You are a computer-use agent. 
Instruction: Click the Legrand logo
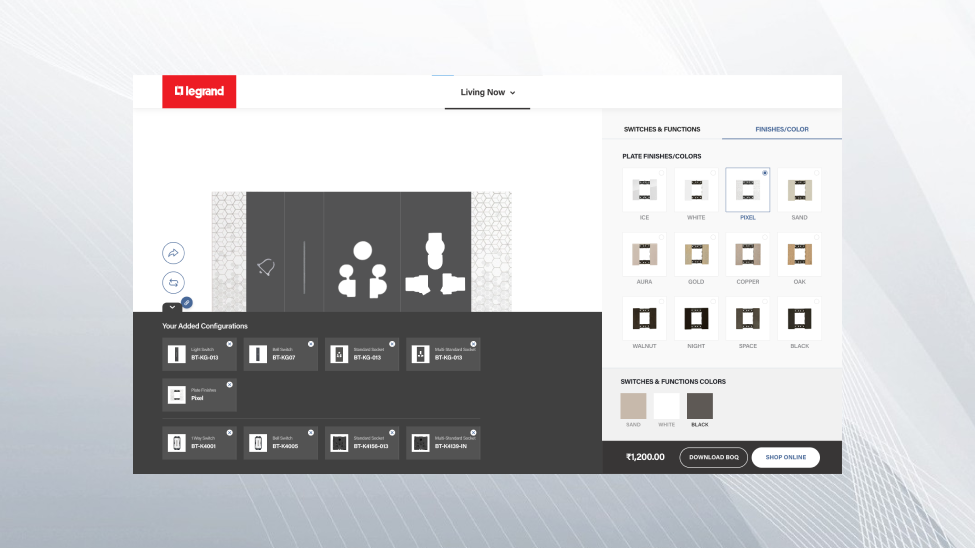[x=199, y=92]
